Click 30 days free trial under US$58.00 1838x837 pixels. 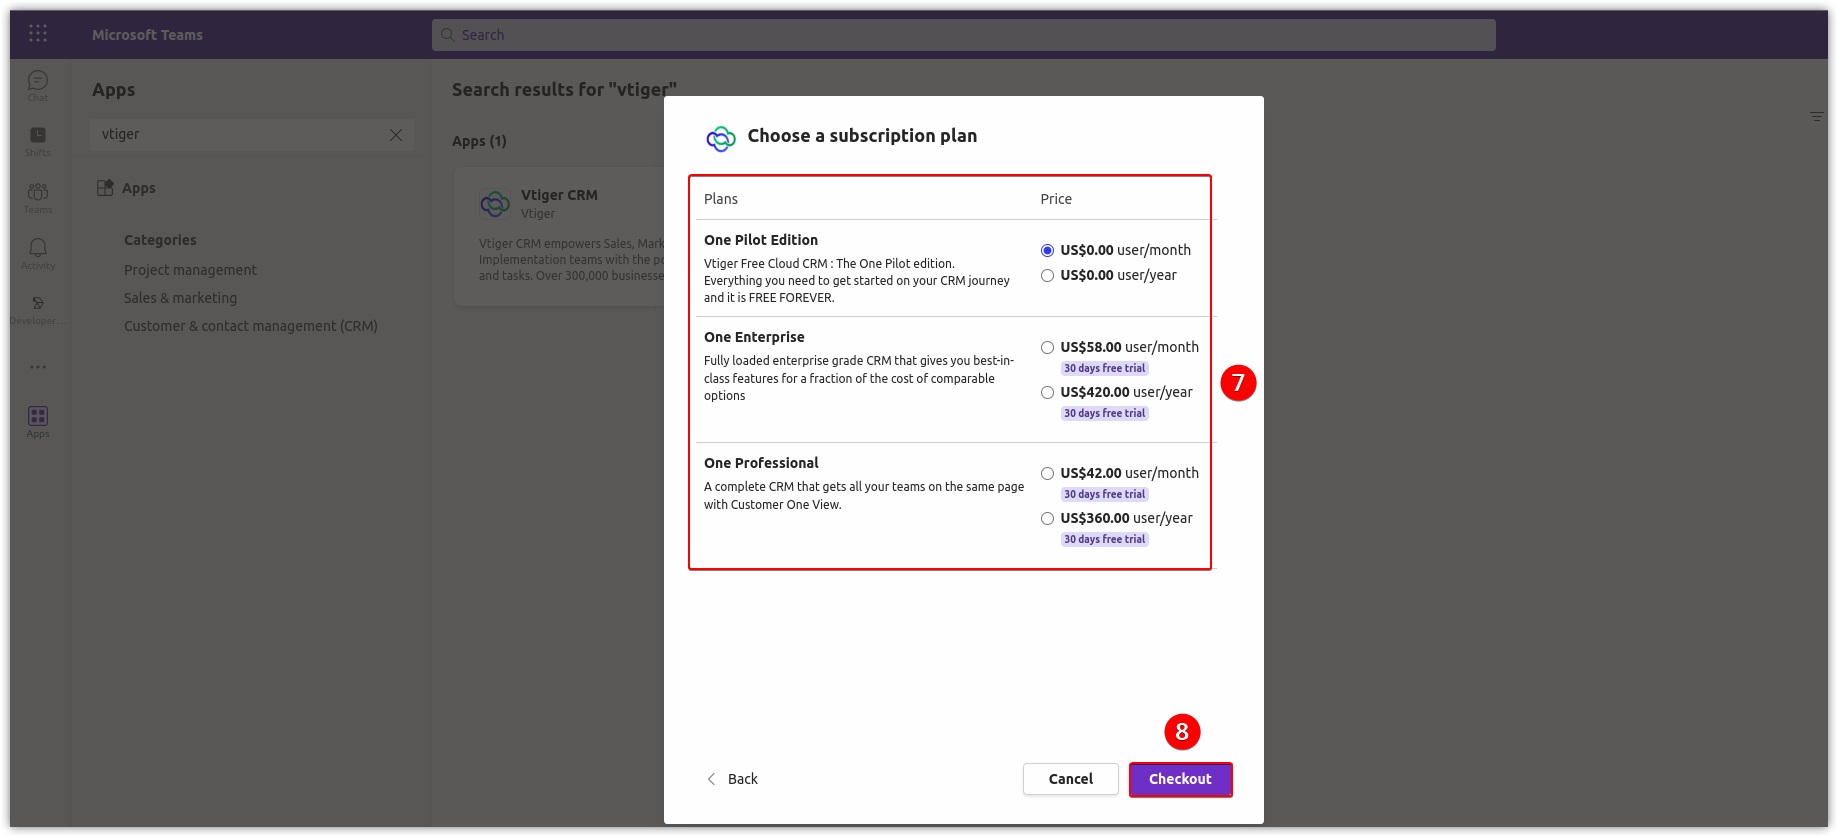1104,368
